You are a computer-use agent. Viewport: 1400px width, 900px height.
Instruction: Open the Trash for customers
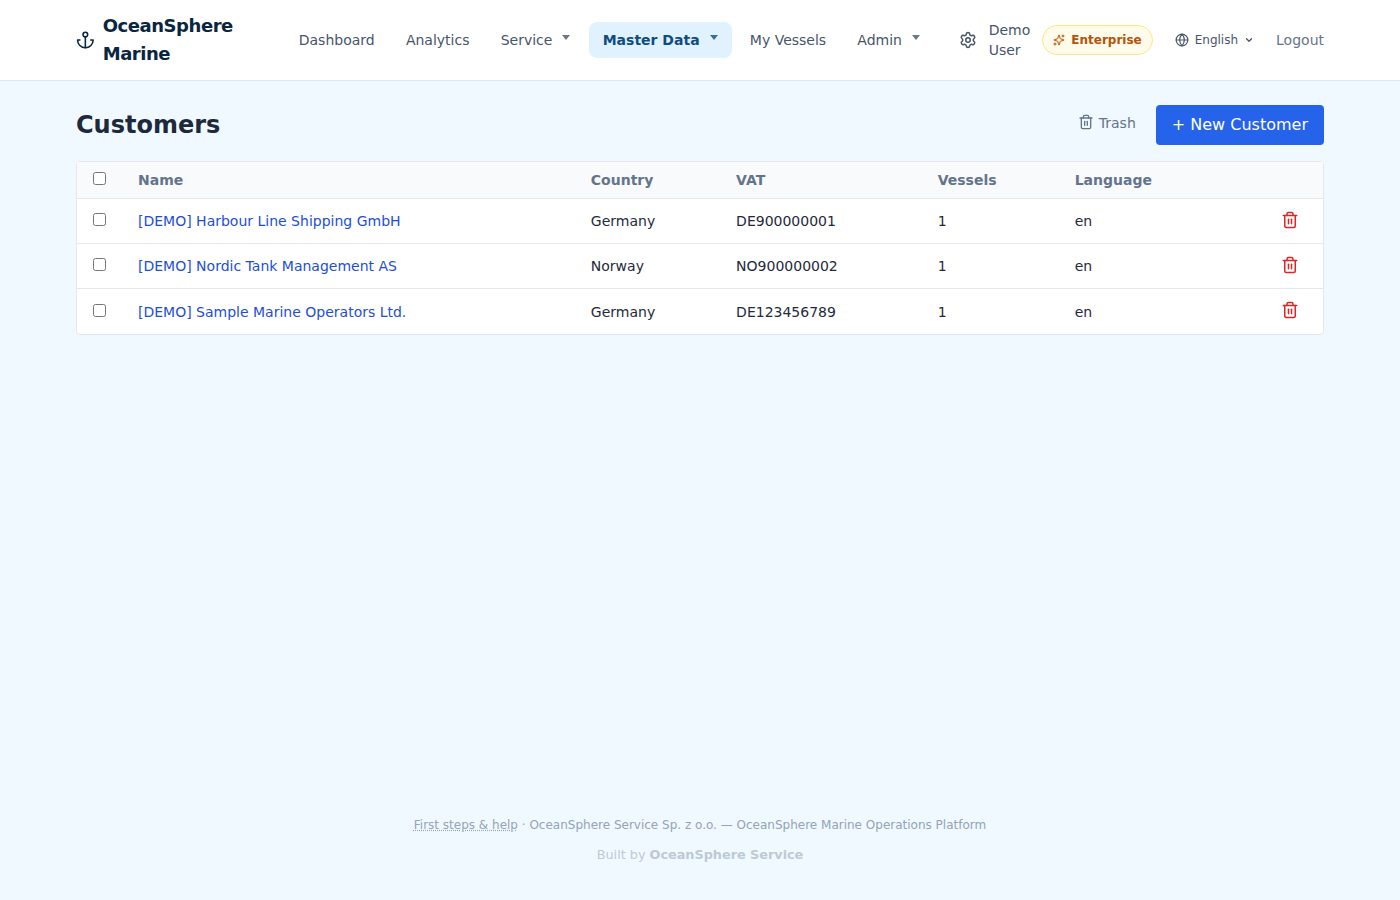(1107, 123)
